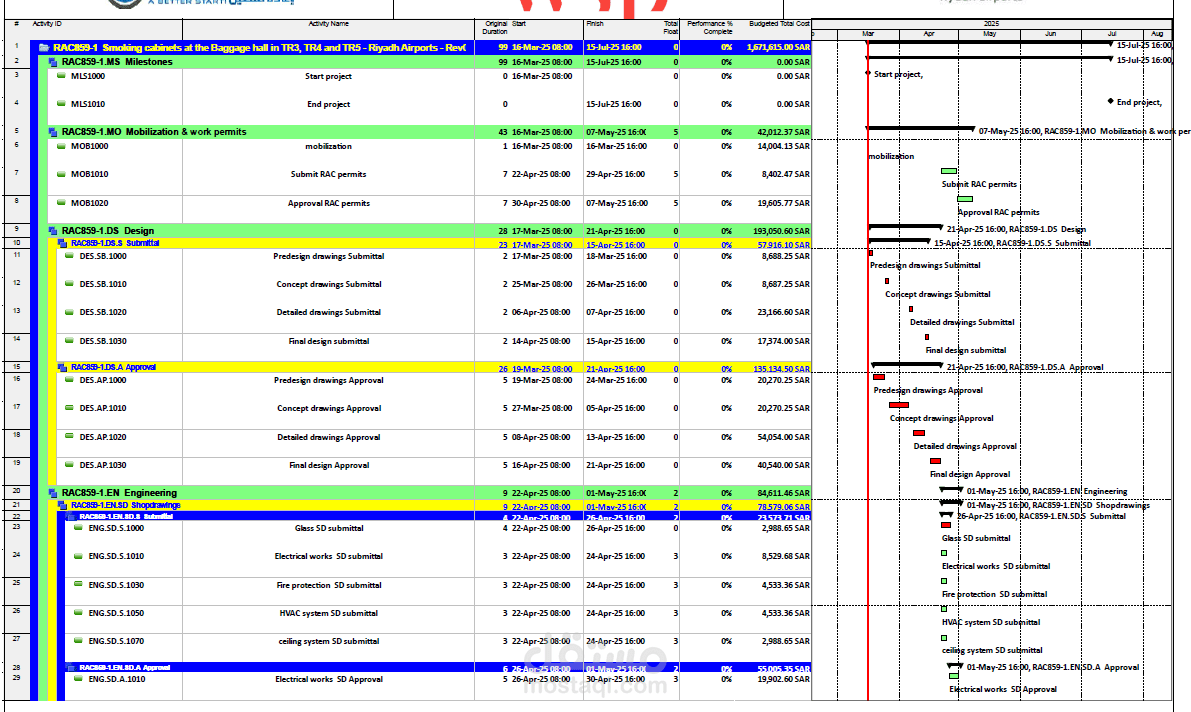Click the activity icon beside ENG.SD.S.1070
The width and height of the screenshot is (1191, 712).
(x=78, y=641)
